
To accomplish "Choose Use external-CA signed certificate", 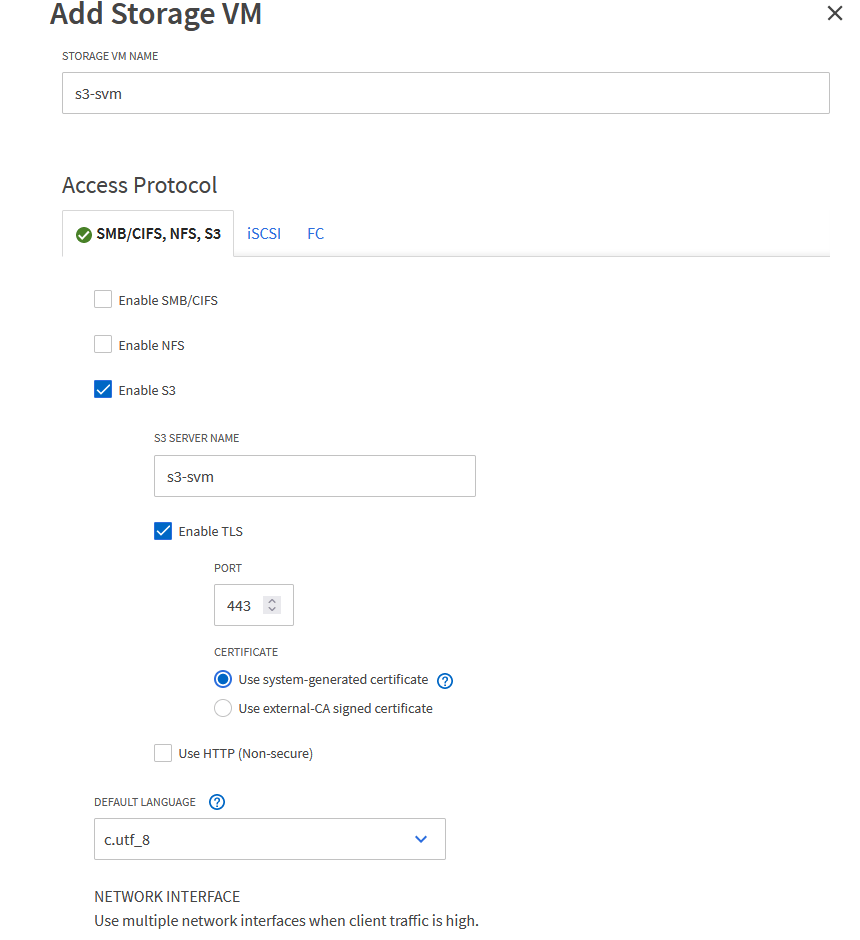I will [223, 708].
